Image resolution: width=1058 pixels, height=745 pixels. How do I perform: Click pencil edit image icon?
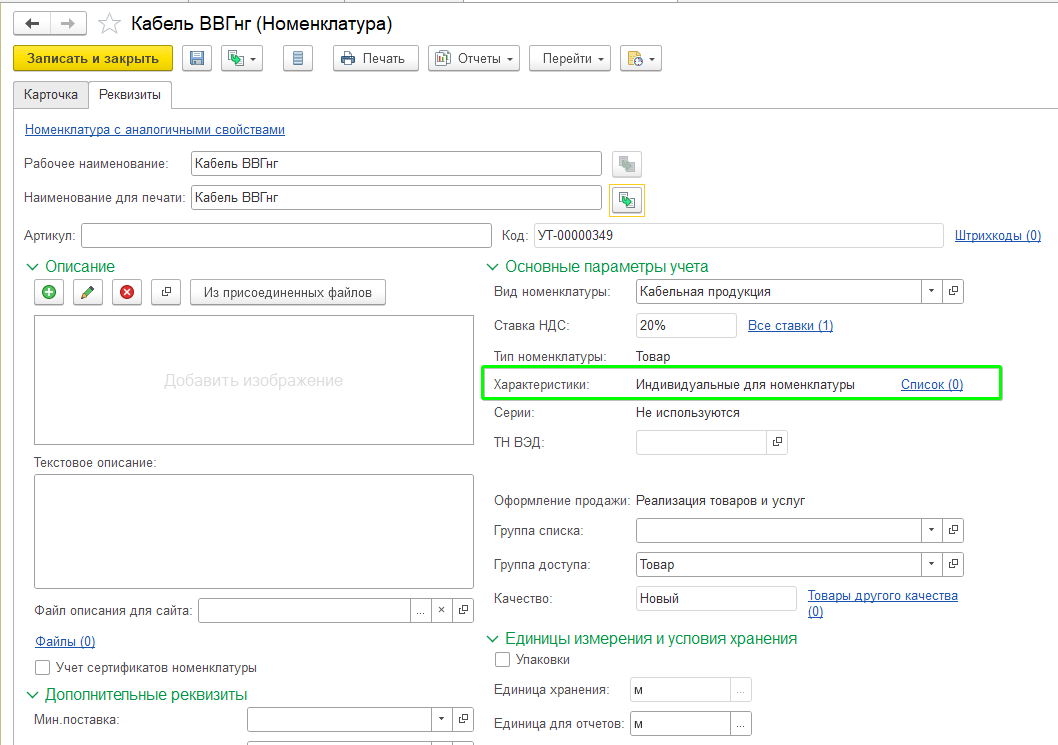coord(88,292)
